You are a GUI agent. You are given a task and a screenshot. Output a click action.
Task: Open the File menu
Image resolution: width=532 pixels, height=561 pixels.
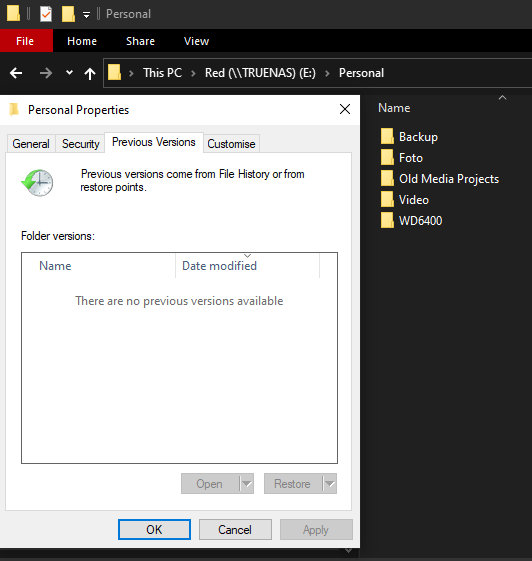tap(25, 41)
